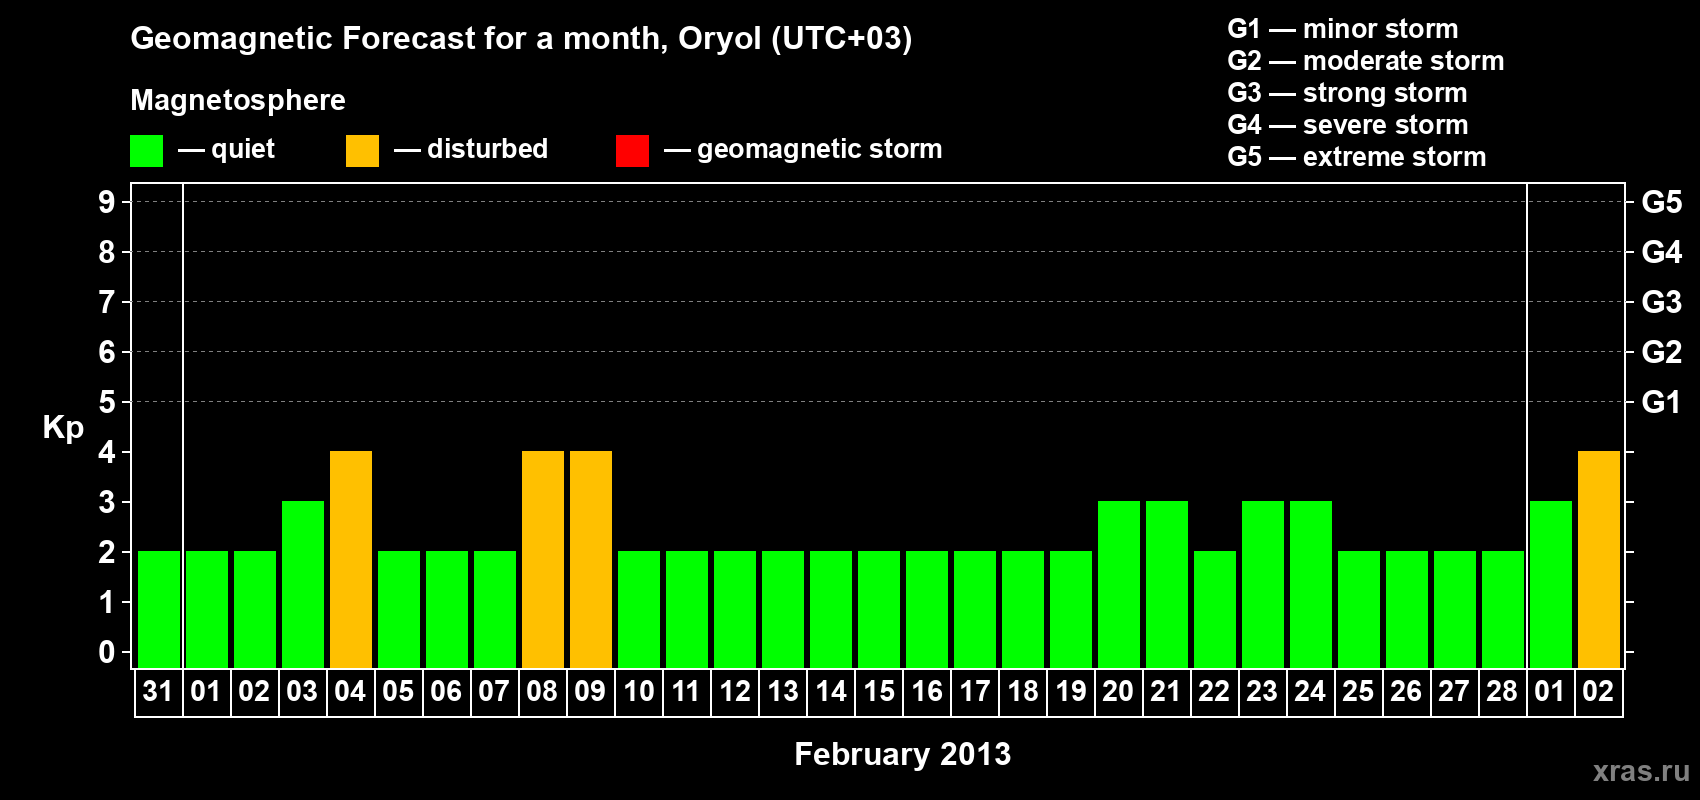Click the green quiet legend swatch
Image resolution: width=1700 pixels, height=800 pixels.
146,151
